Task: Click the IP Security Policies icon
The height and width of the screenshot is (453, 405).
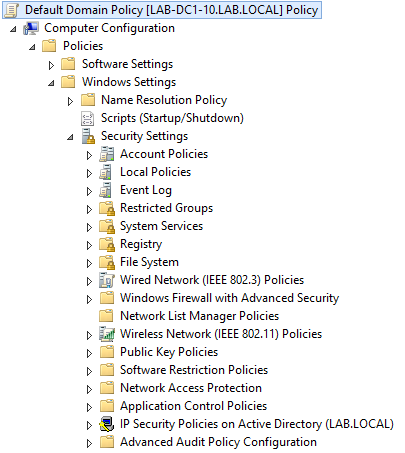Action: [107, 424]
